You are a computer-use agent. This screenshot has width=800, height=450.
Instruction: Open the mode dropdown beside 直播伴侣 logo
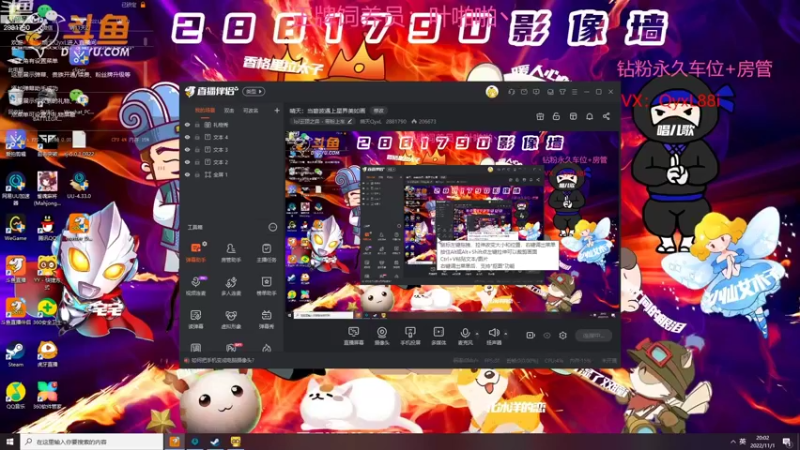tap(254, 91)
